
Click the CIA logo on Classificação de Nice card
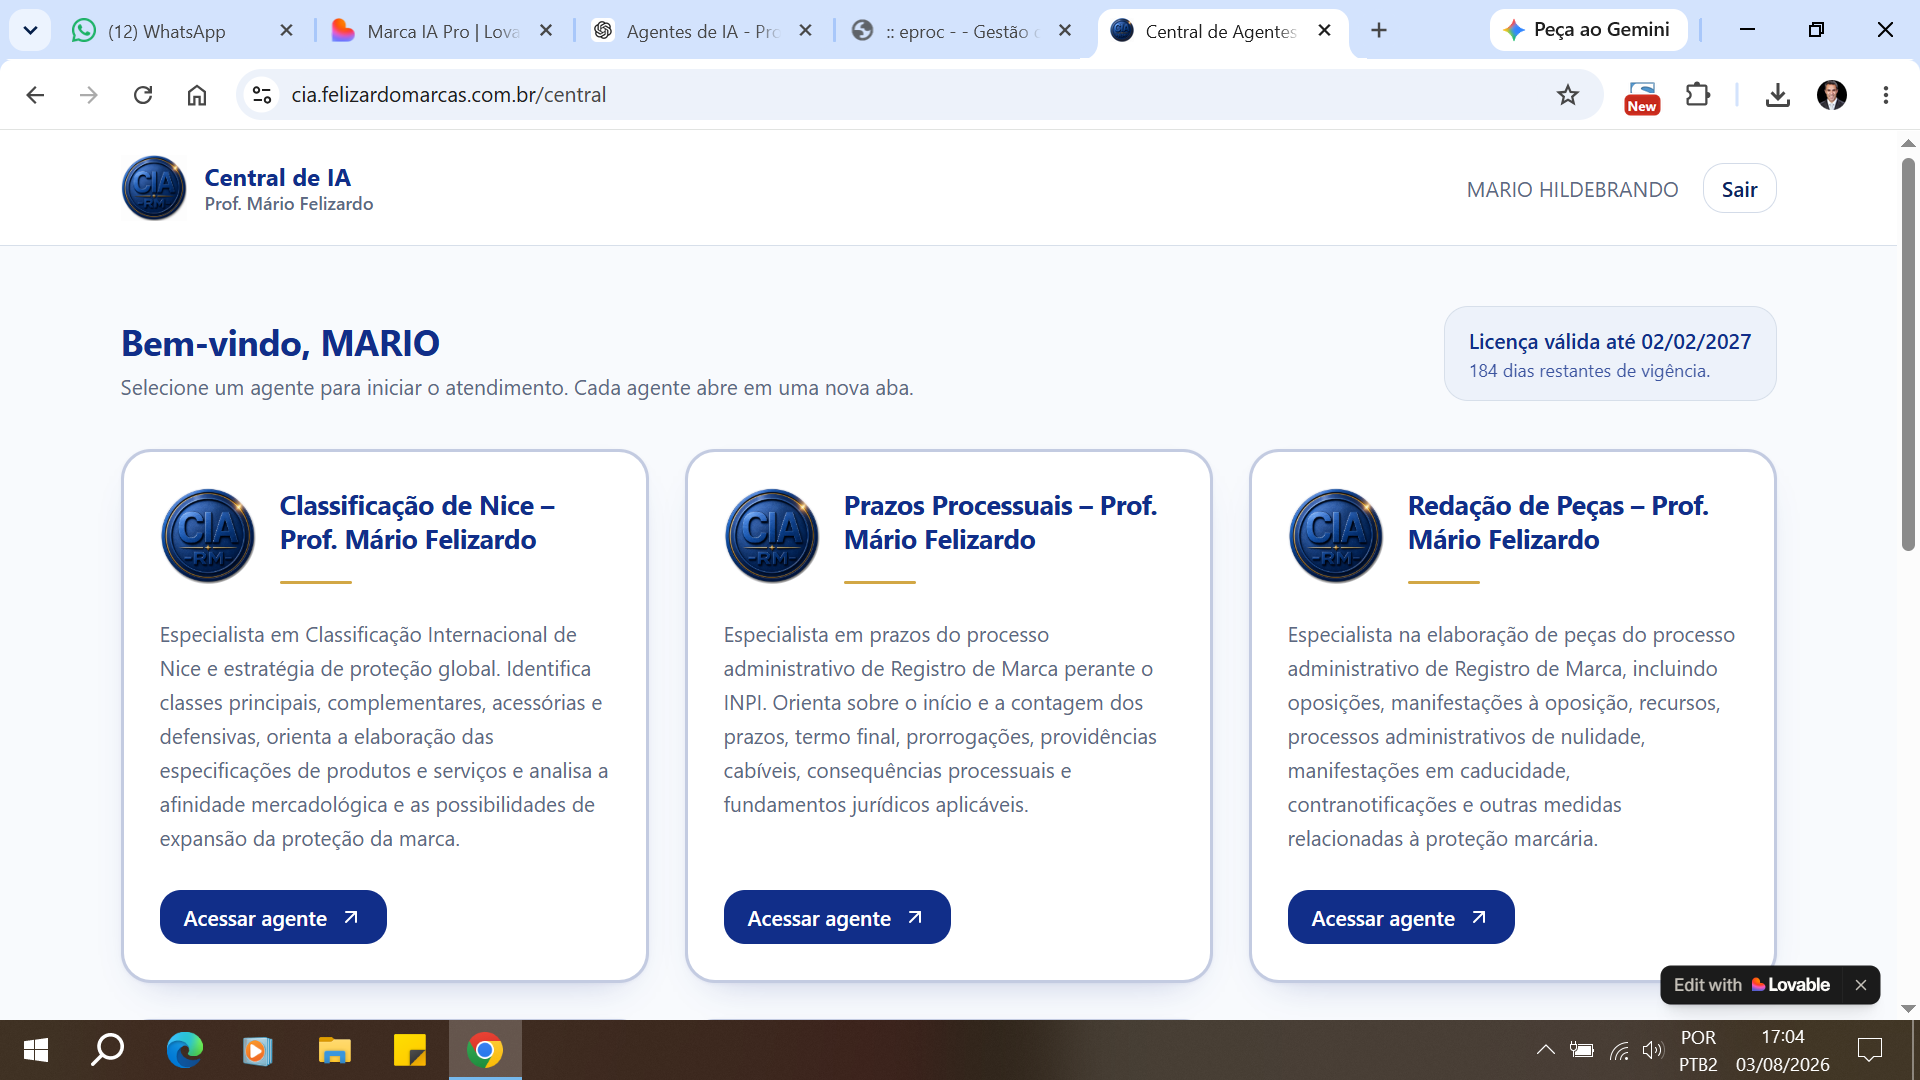click(208, 536)
